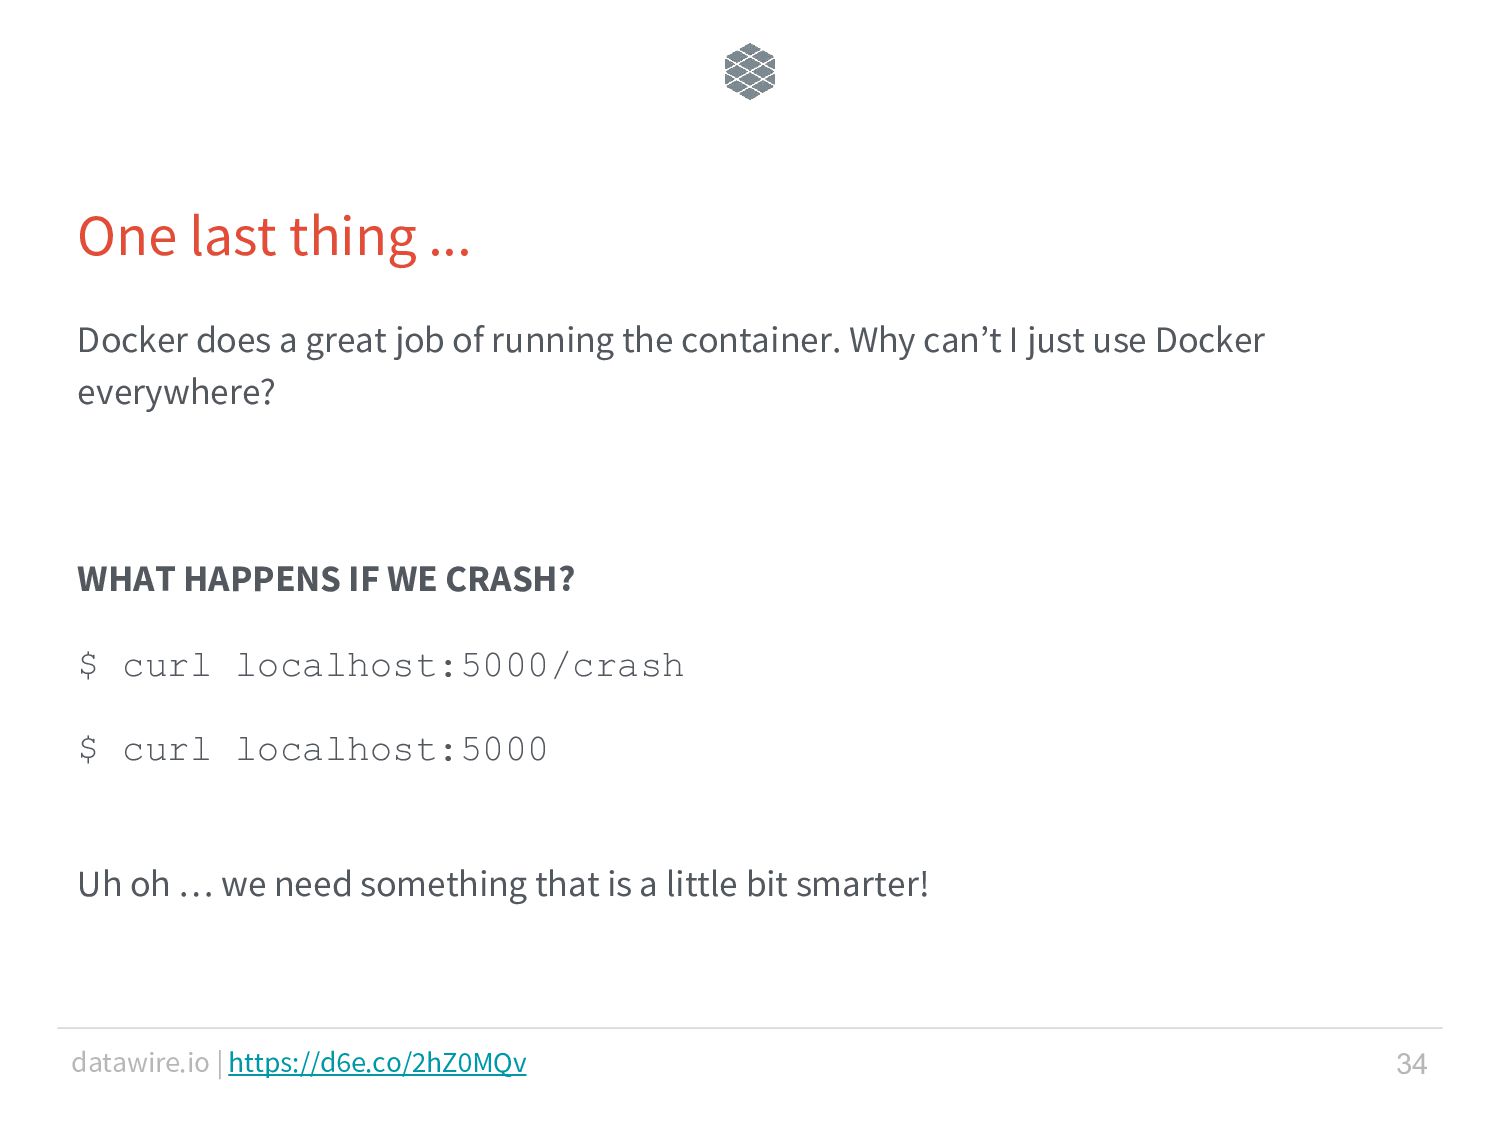Click the paragraph starting "Docker does a great job"
The image size is (1500, 1125).
click(671, 366)
